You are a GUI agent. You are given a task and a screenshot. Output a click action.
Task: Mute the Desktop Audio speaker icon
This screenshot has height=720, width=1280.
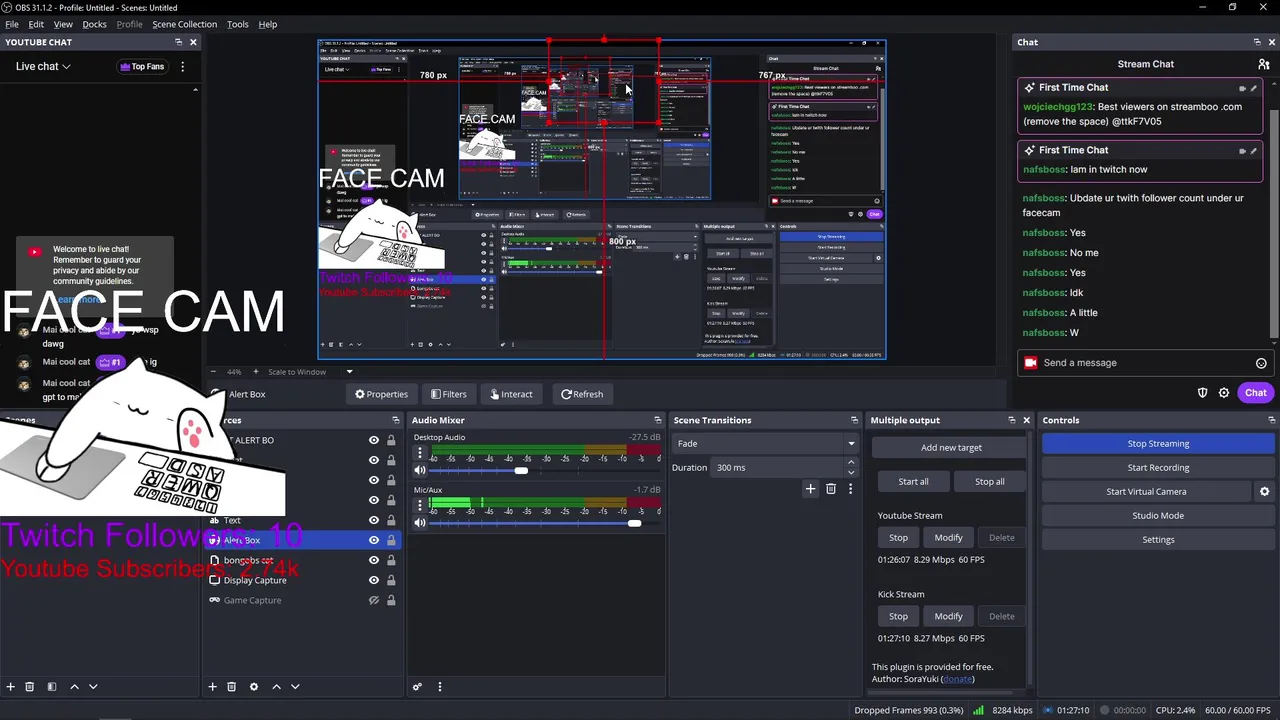point(420,470)
